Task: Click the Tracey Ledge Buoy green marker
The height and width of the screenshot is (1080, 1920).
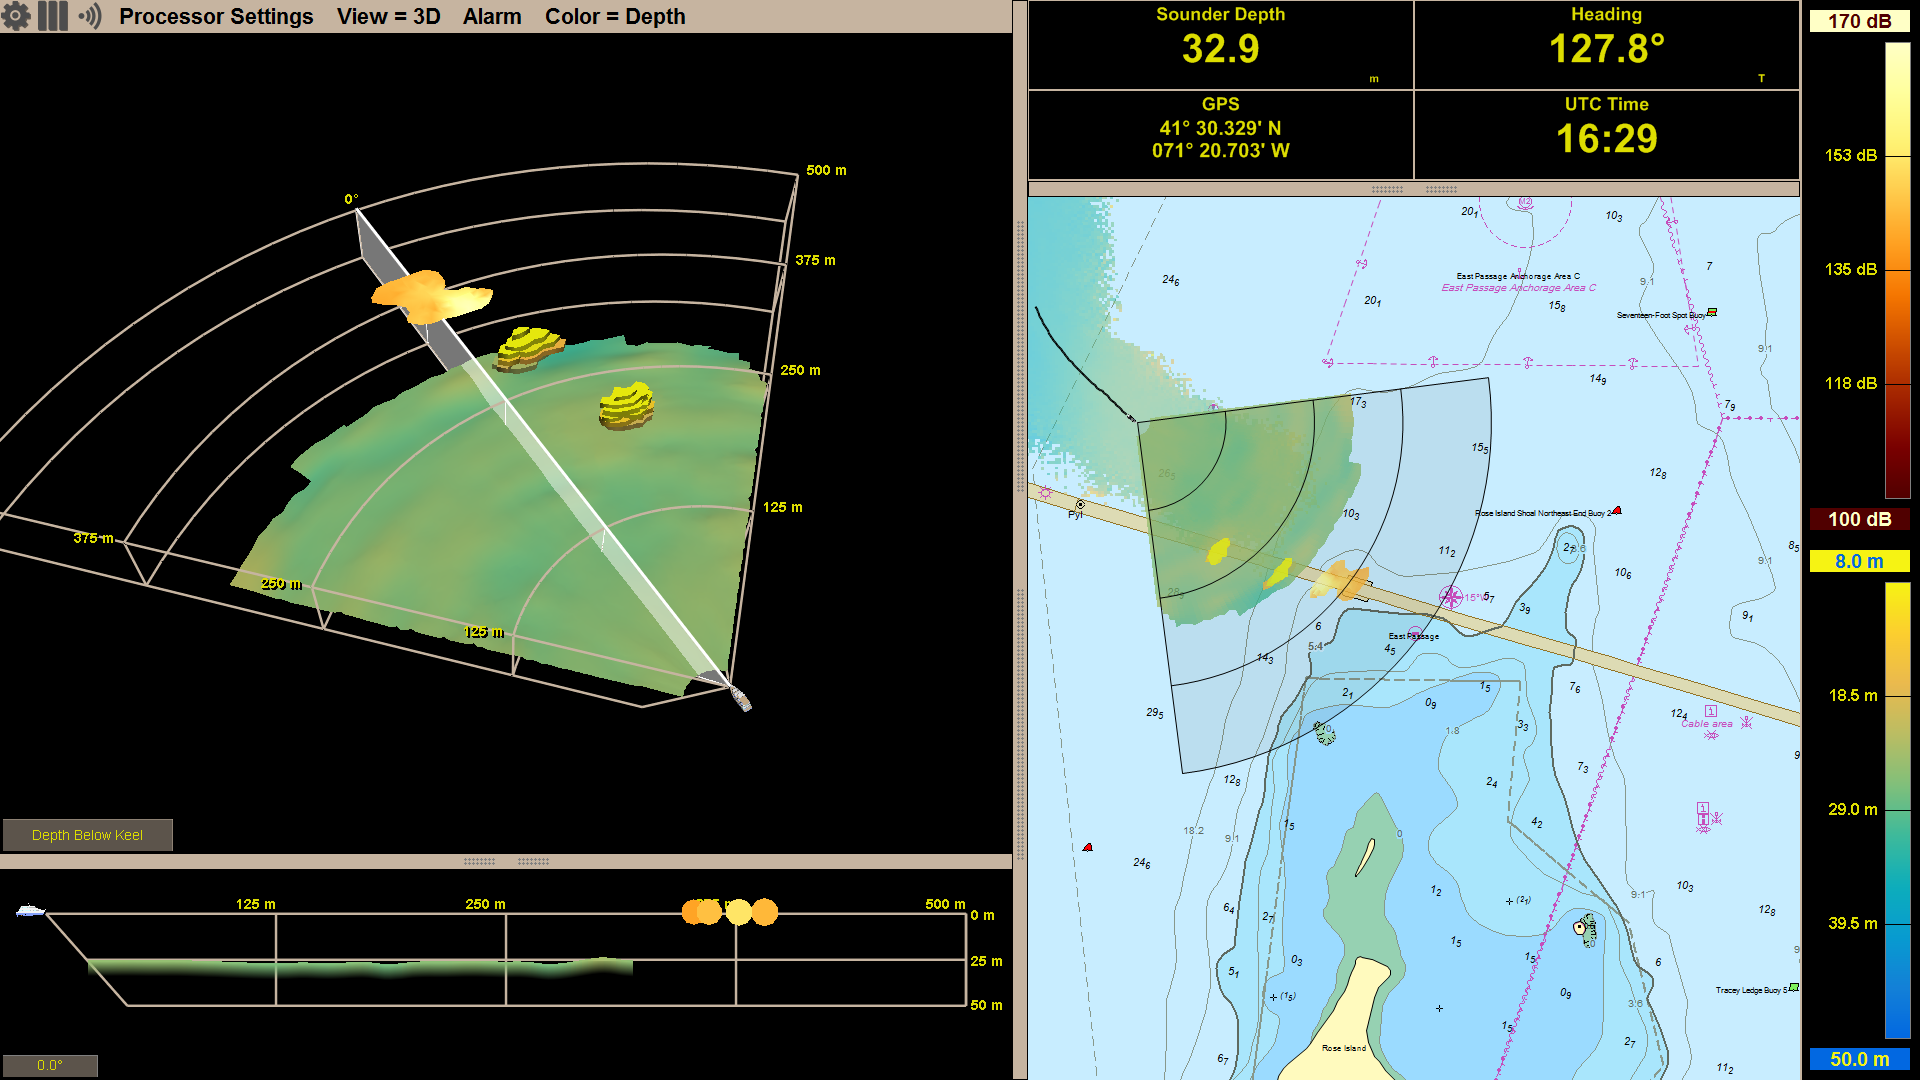Action: [1794, 988]
